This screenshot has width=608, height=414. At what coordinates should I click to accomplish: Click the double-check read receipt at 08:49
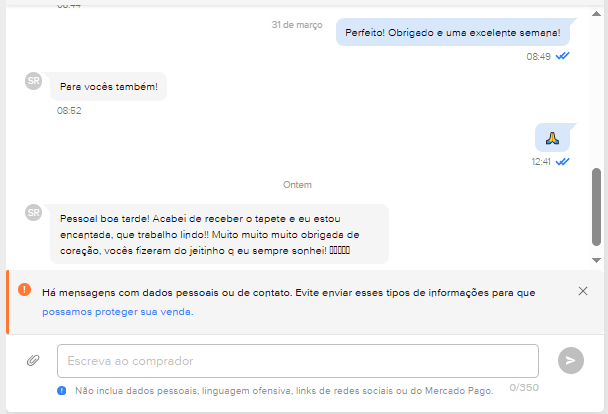(563, 56)
